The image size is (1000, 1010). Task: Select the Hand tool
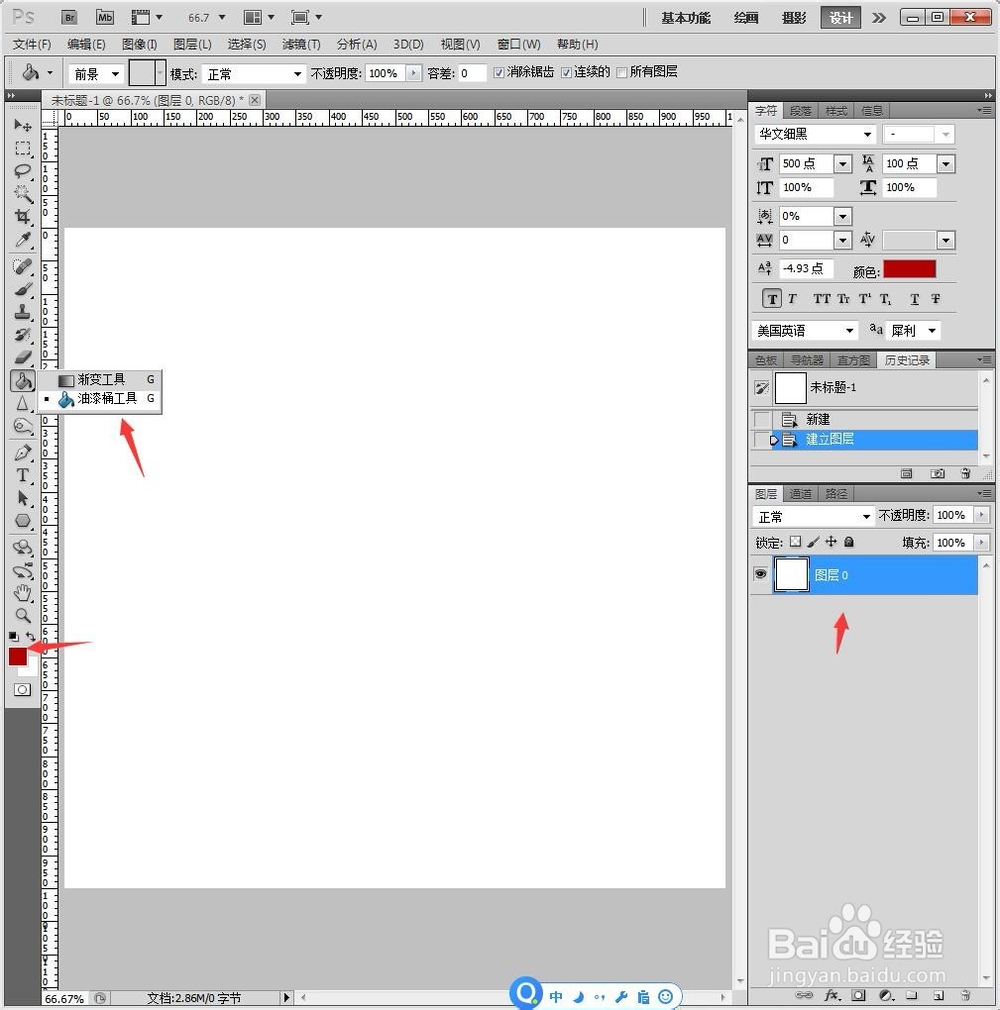(x=23, y=592)
